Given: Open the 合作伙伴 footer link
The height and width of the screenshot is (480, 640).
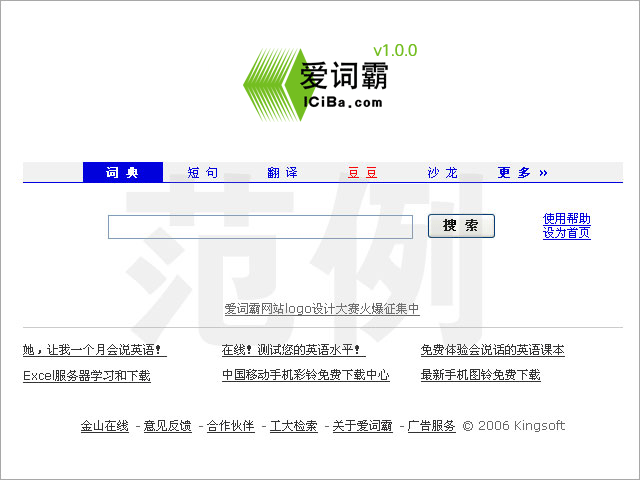Looking at the screenshot, I should [231, 426].
